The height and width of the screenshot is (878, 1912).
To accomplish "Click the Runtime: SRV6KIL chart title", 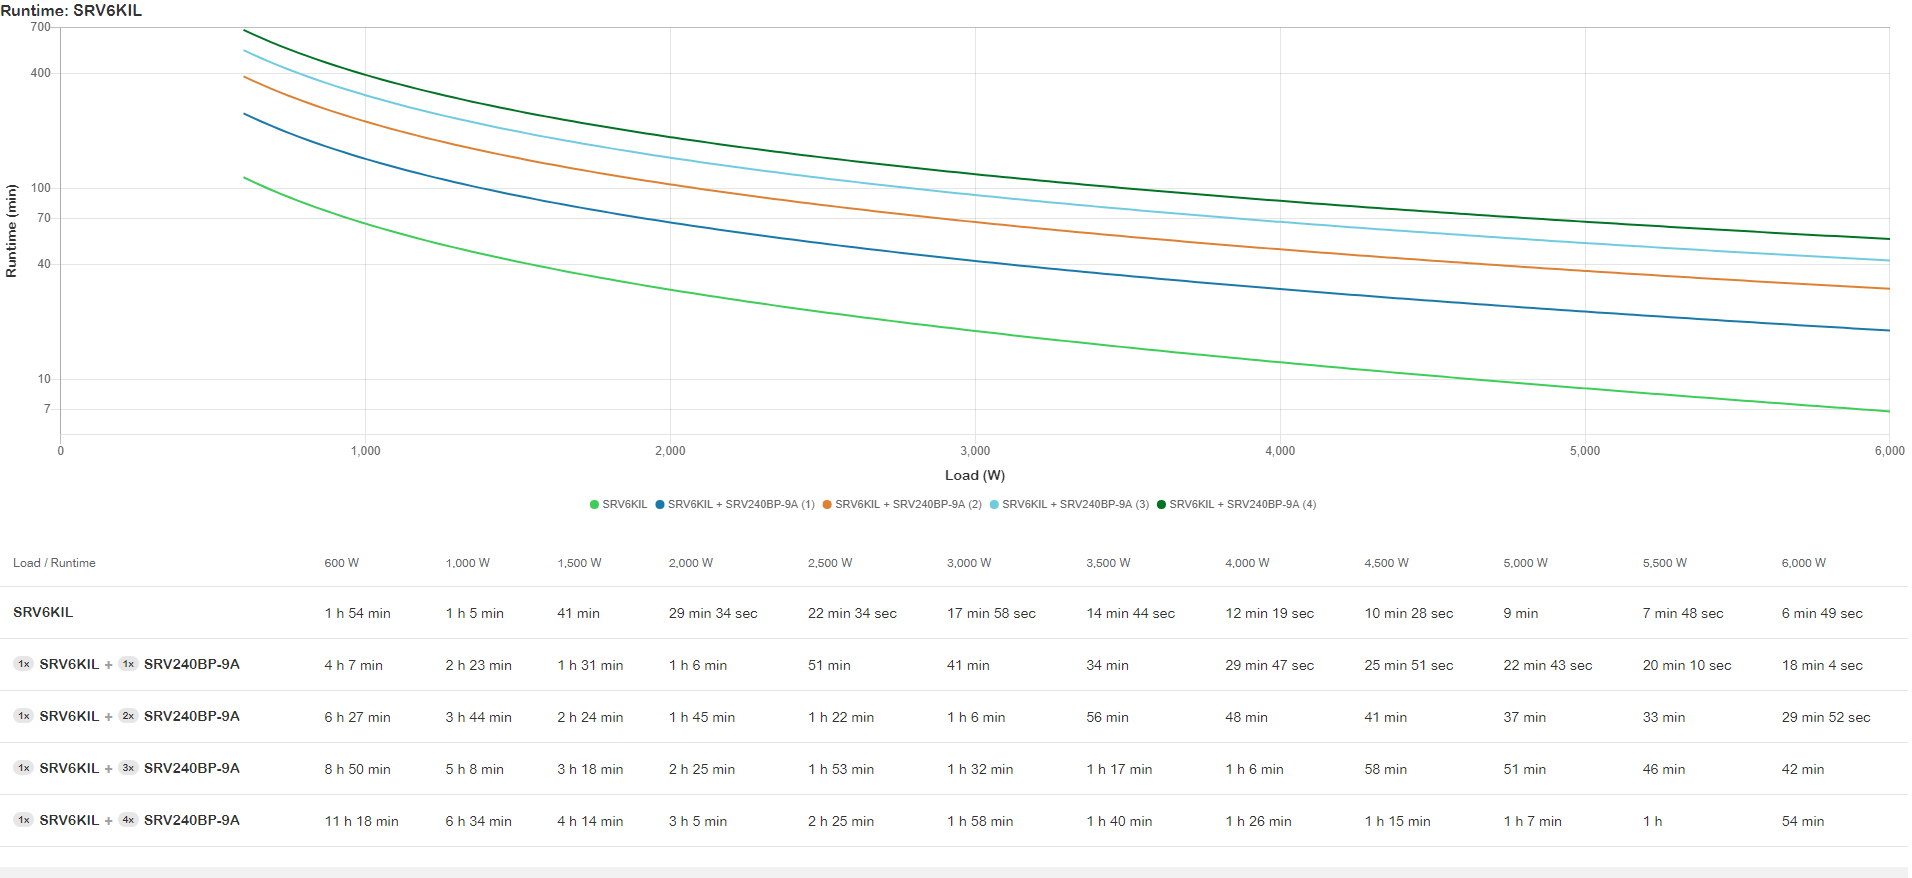I will tap(71, 11).
